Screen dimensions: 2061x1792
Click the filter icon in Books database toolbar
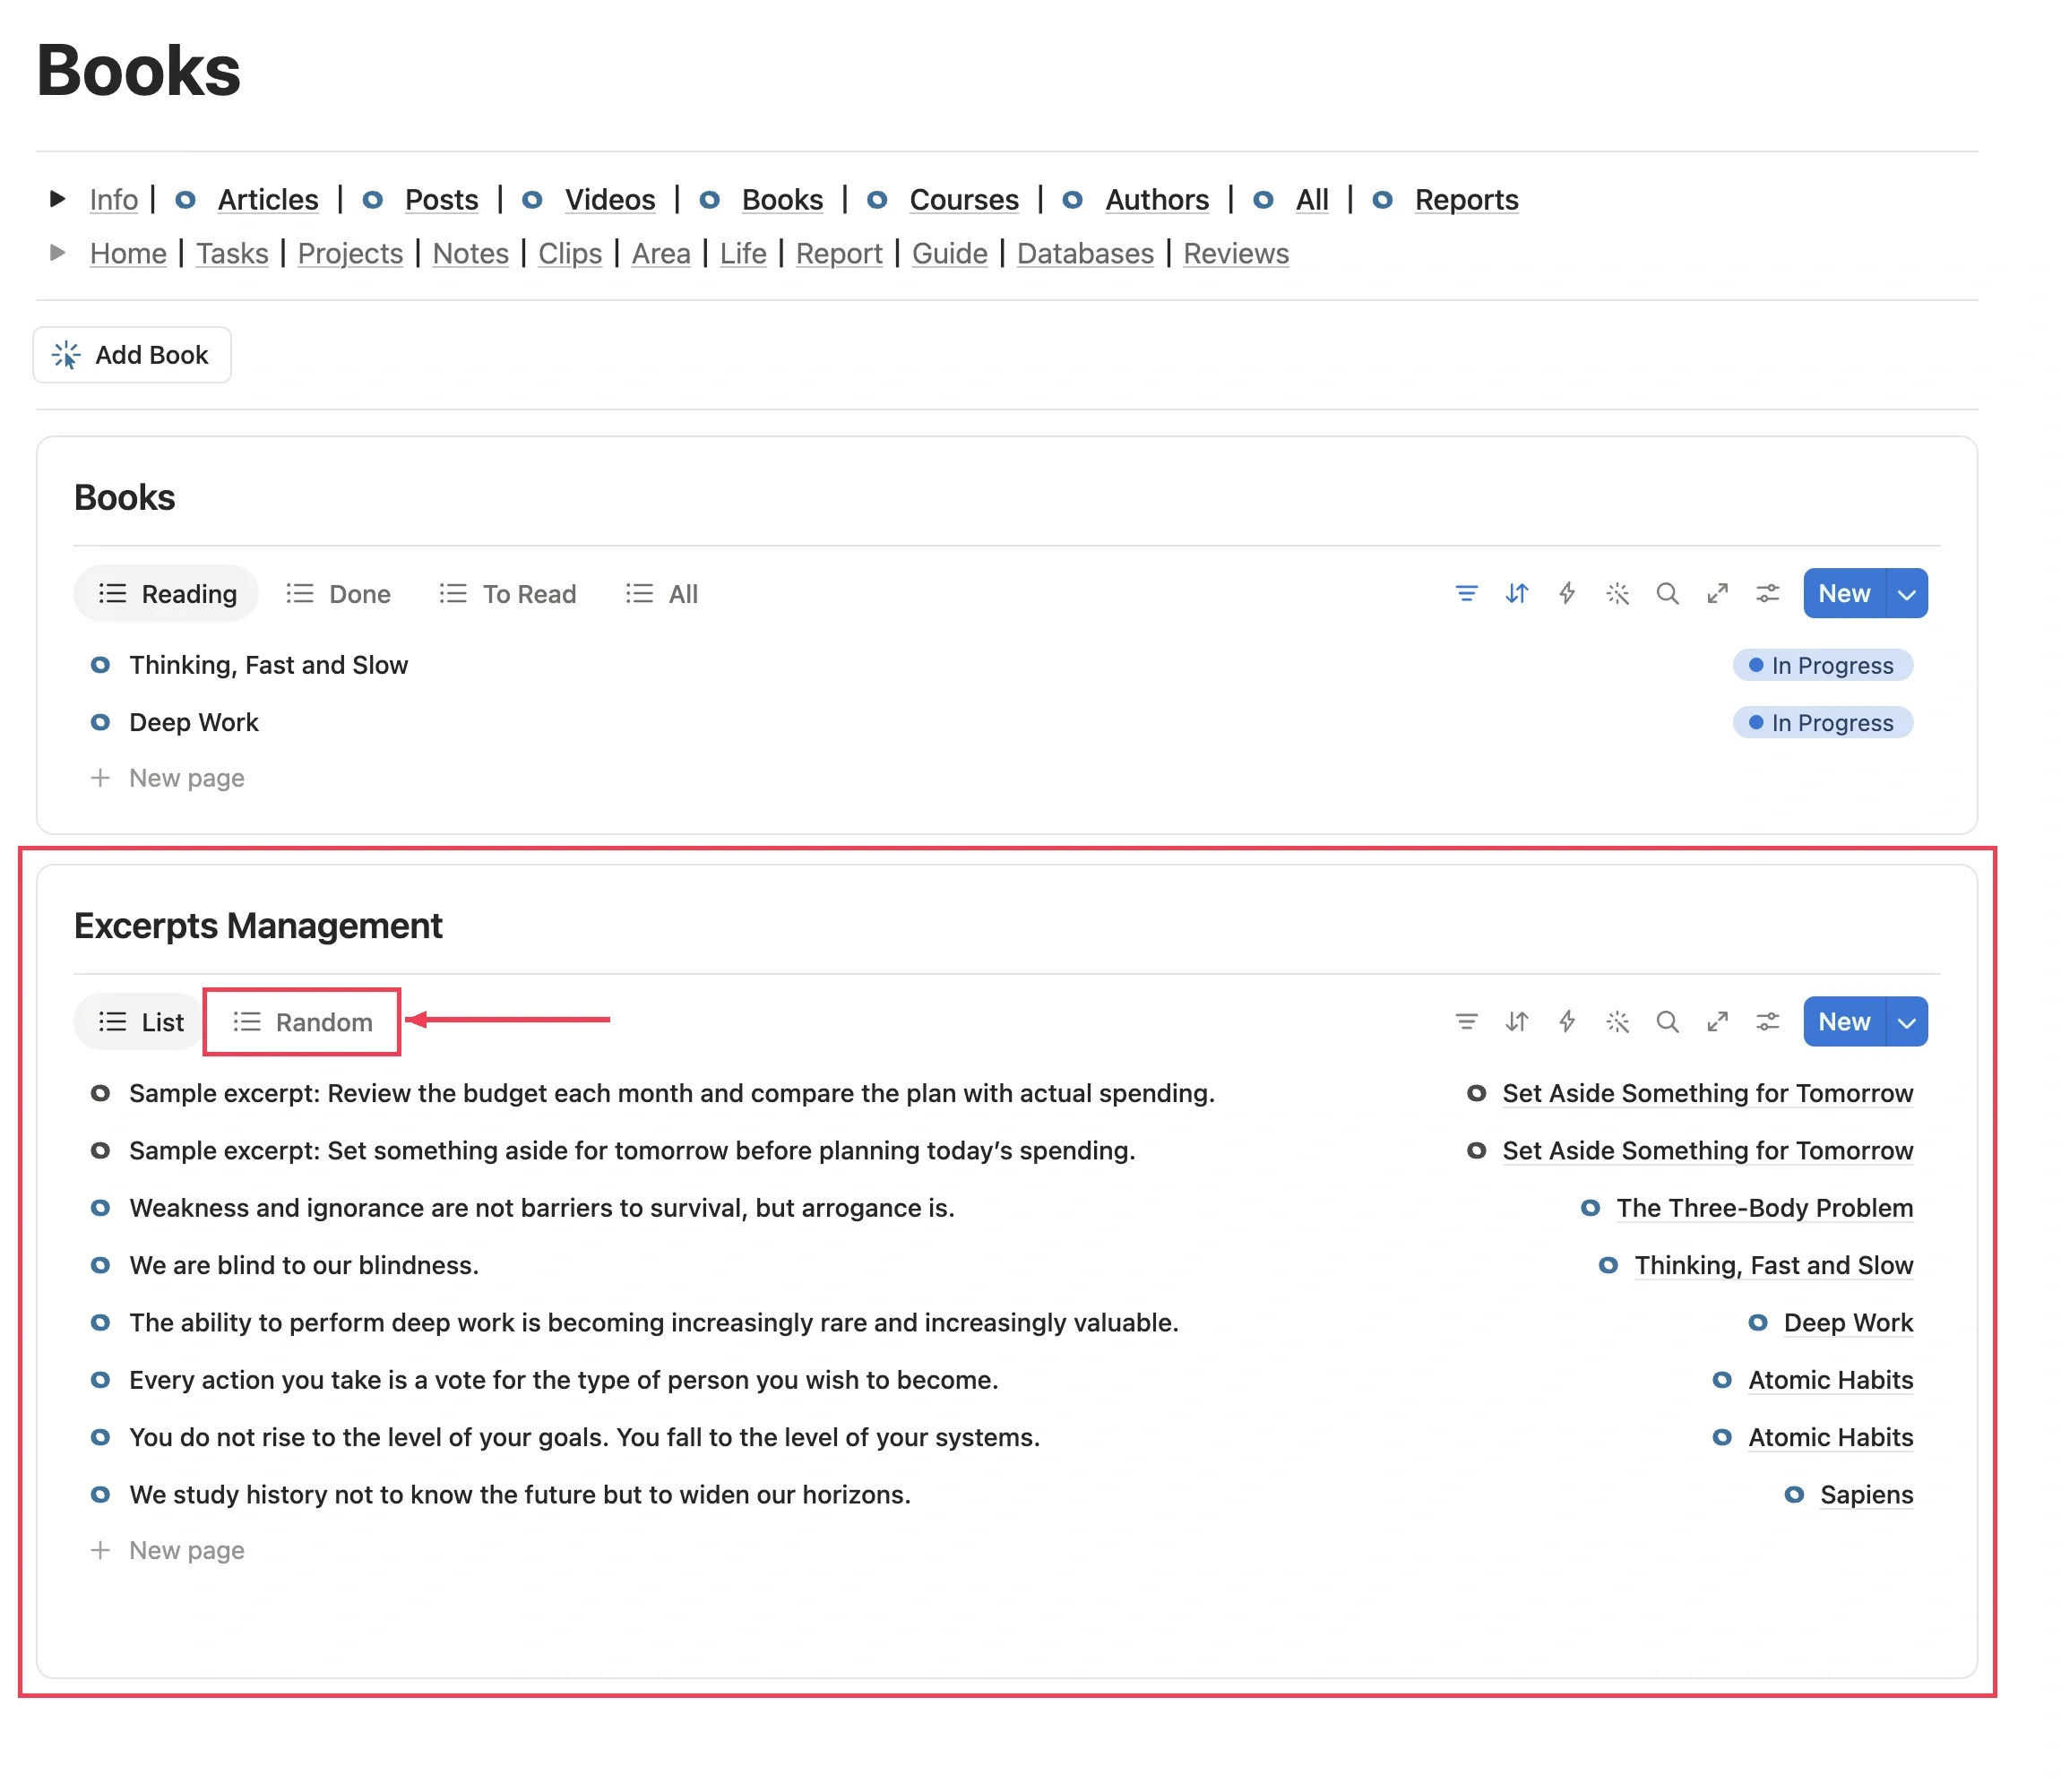tap(1466, 594)
